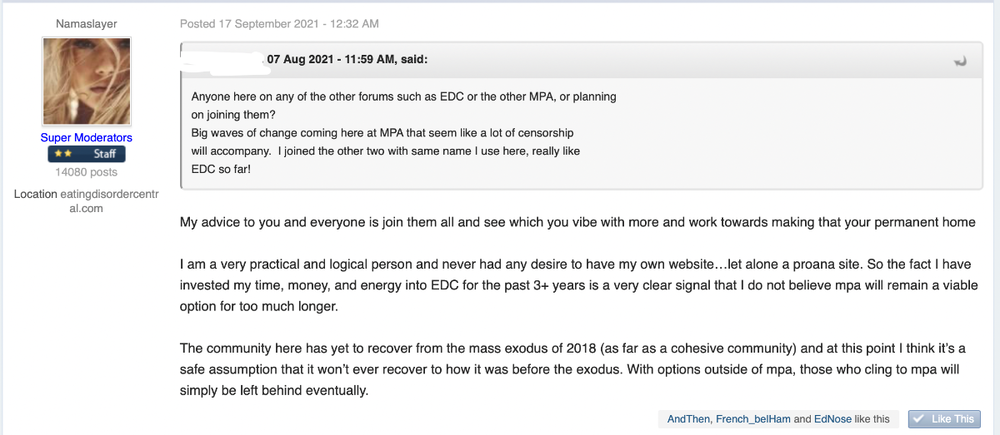This screenshot has height=435, width=1000.
Task: View Namaslayer's 14080 posts count
Action: [87, 172]
